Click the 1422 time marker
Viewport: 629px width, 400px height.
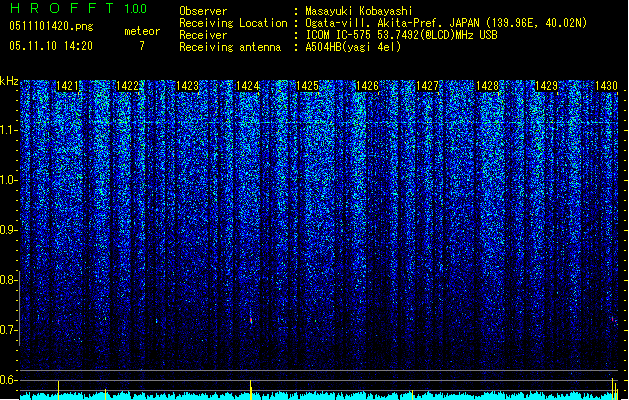(127, 86)
